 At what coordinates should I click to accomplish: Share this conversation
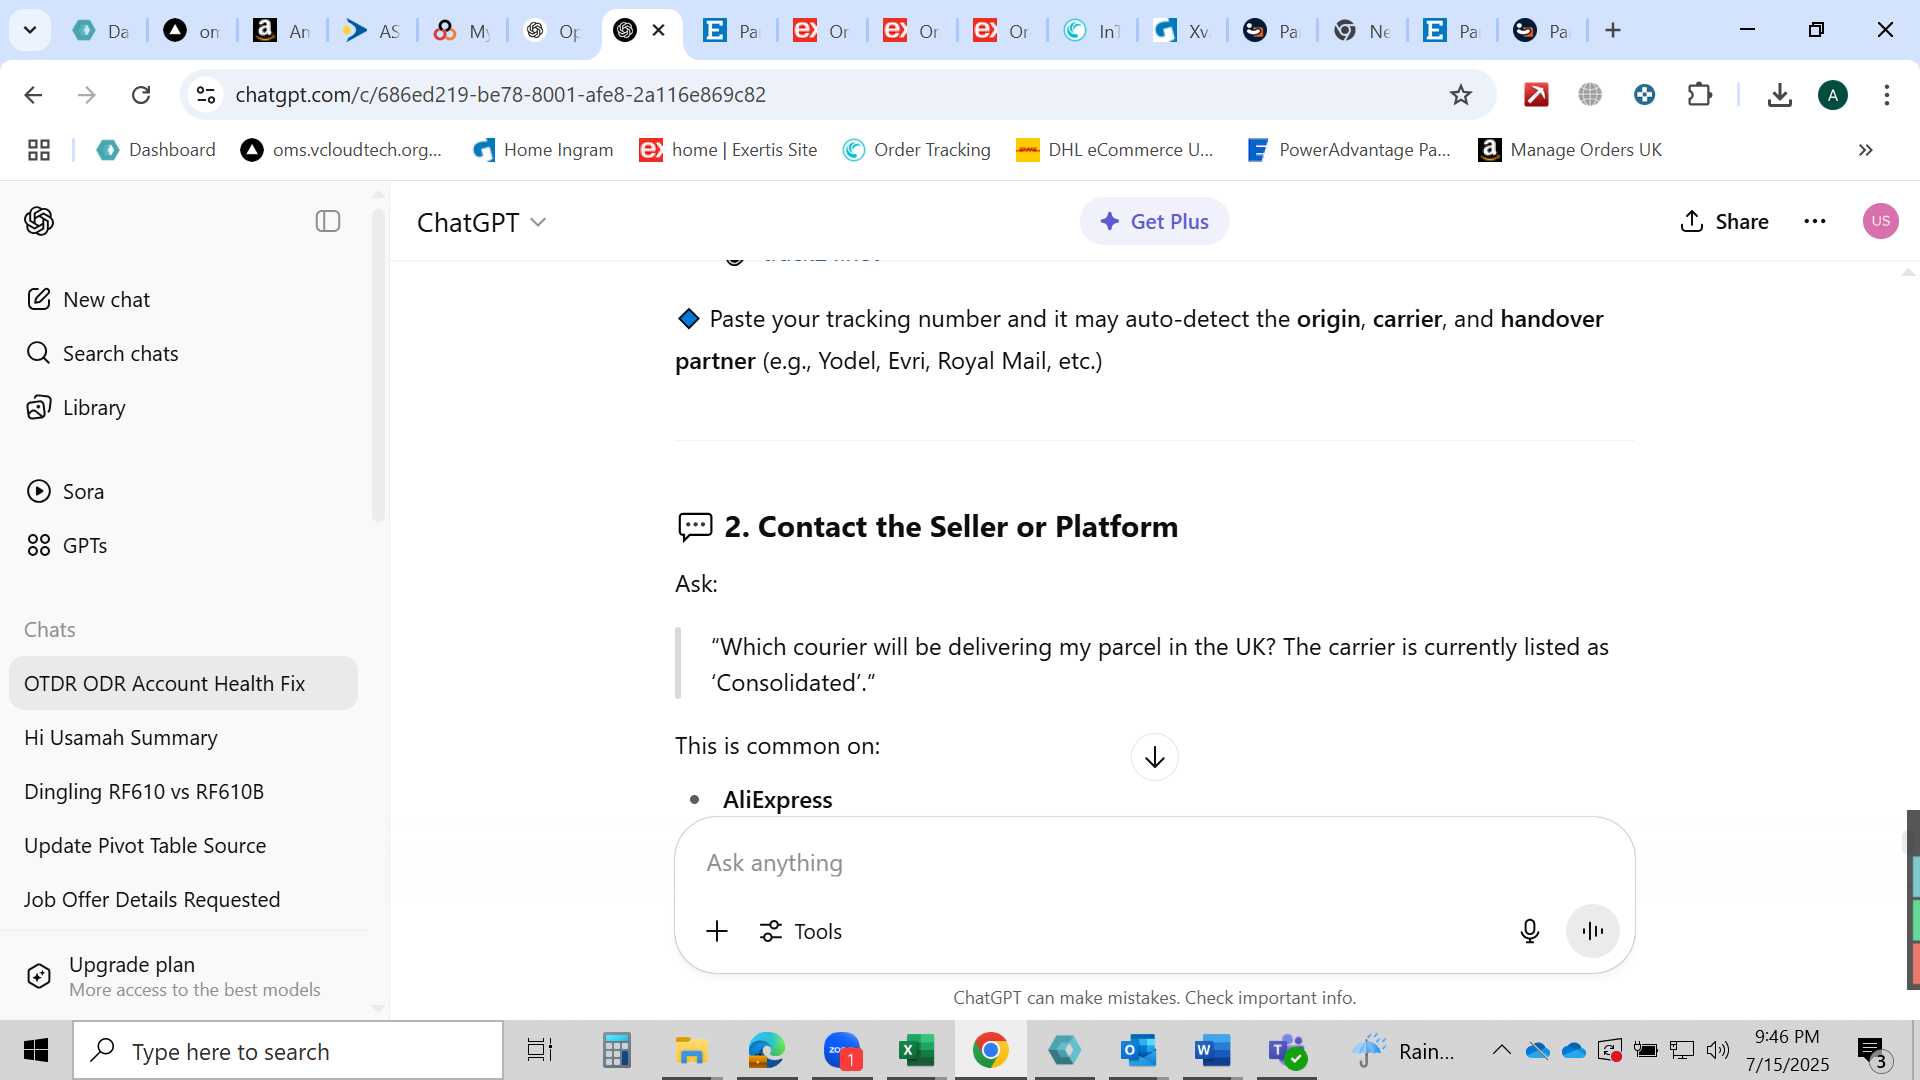click(1724, 221)
